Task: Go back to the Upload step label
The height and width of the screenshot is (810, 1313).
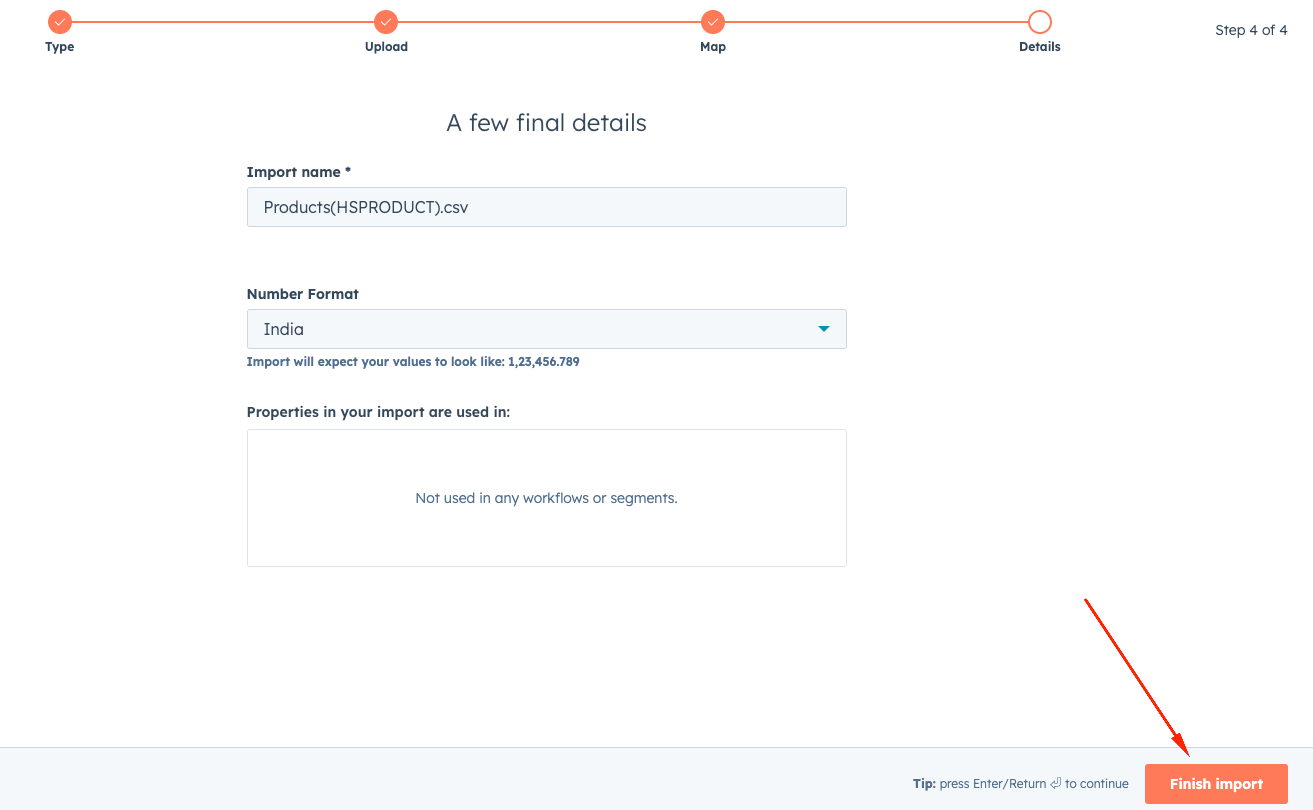Action: [386, 47]
